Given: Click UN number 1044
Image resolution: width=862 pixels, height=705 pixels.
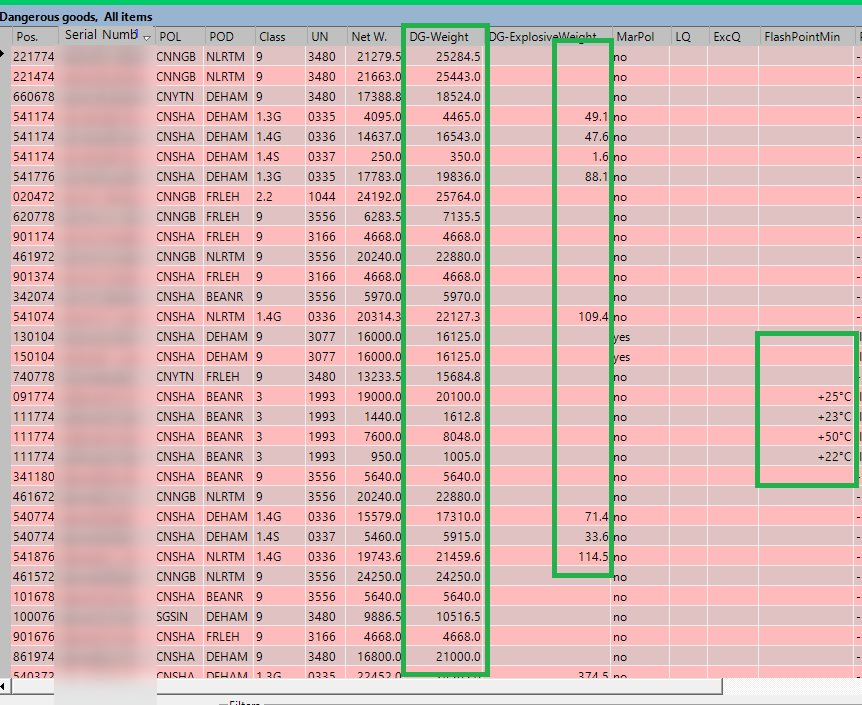Looking at the screenshot, I should (x=322, y=197).
